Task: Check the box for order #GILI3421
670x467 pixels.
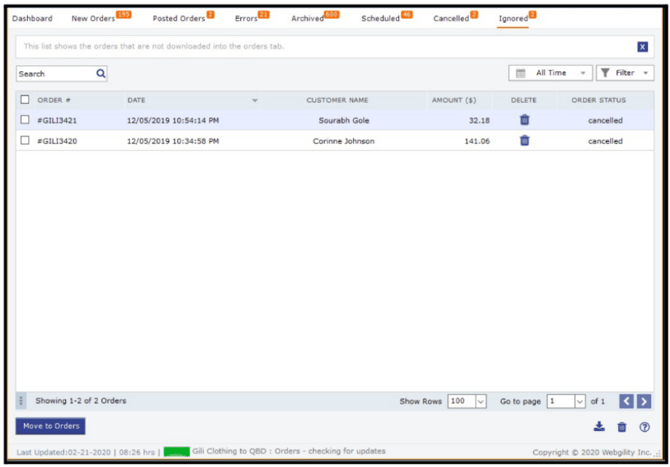Action: coord(25,120)
